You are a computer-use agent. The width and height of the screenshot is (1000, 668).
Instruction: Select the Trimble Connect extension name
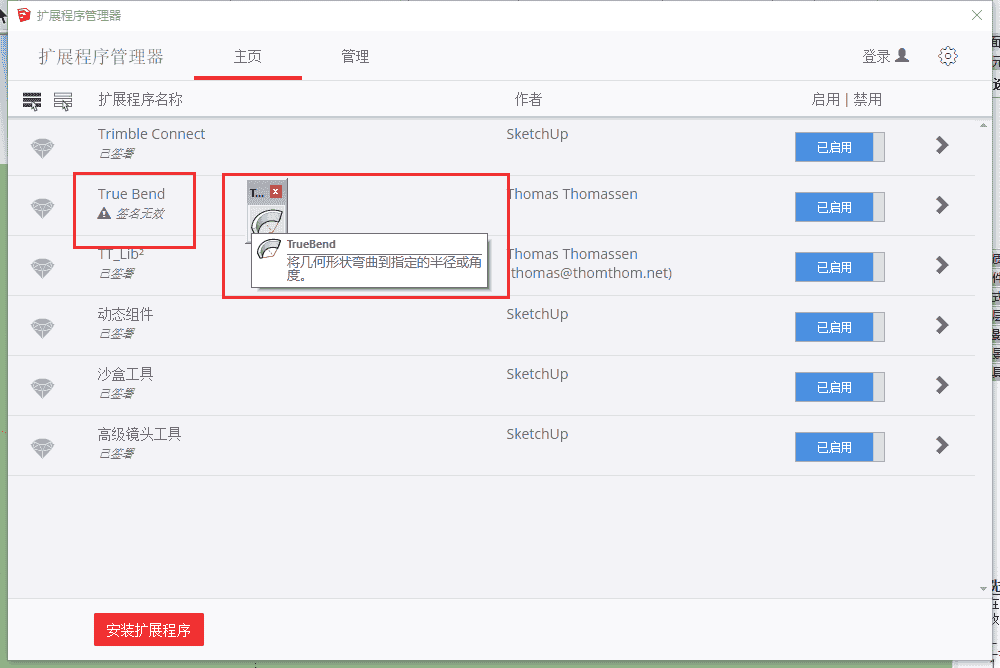[151, 134]
